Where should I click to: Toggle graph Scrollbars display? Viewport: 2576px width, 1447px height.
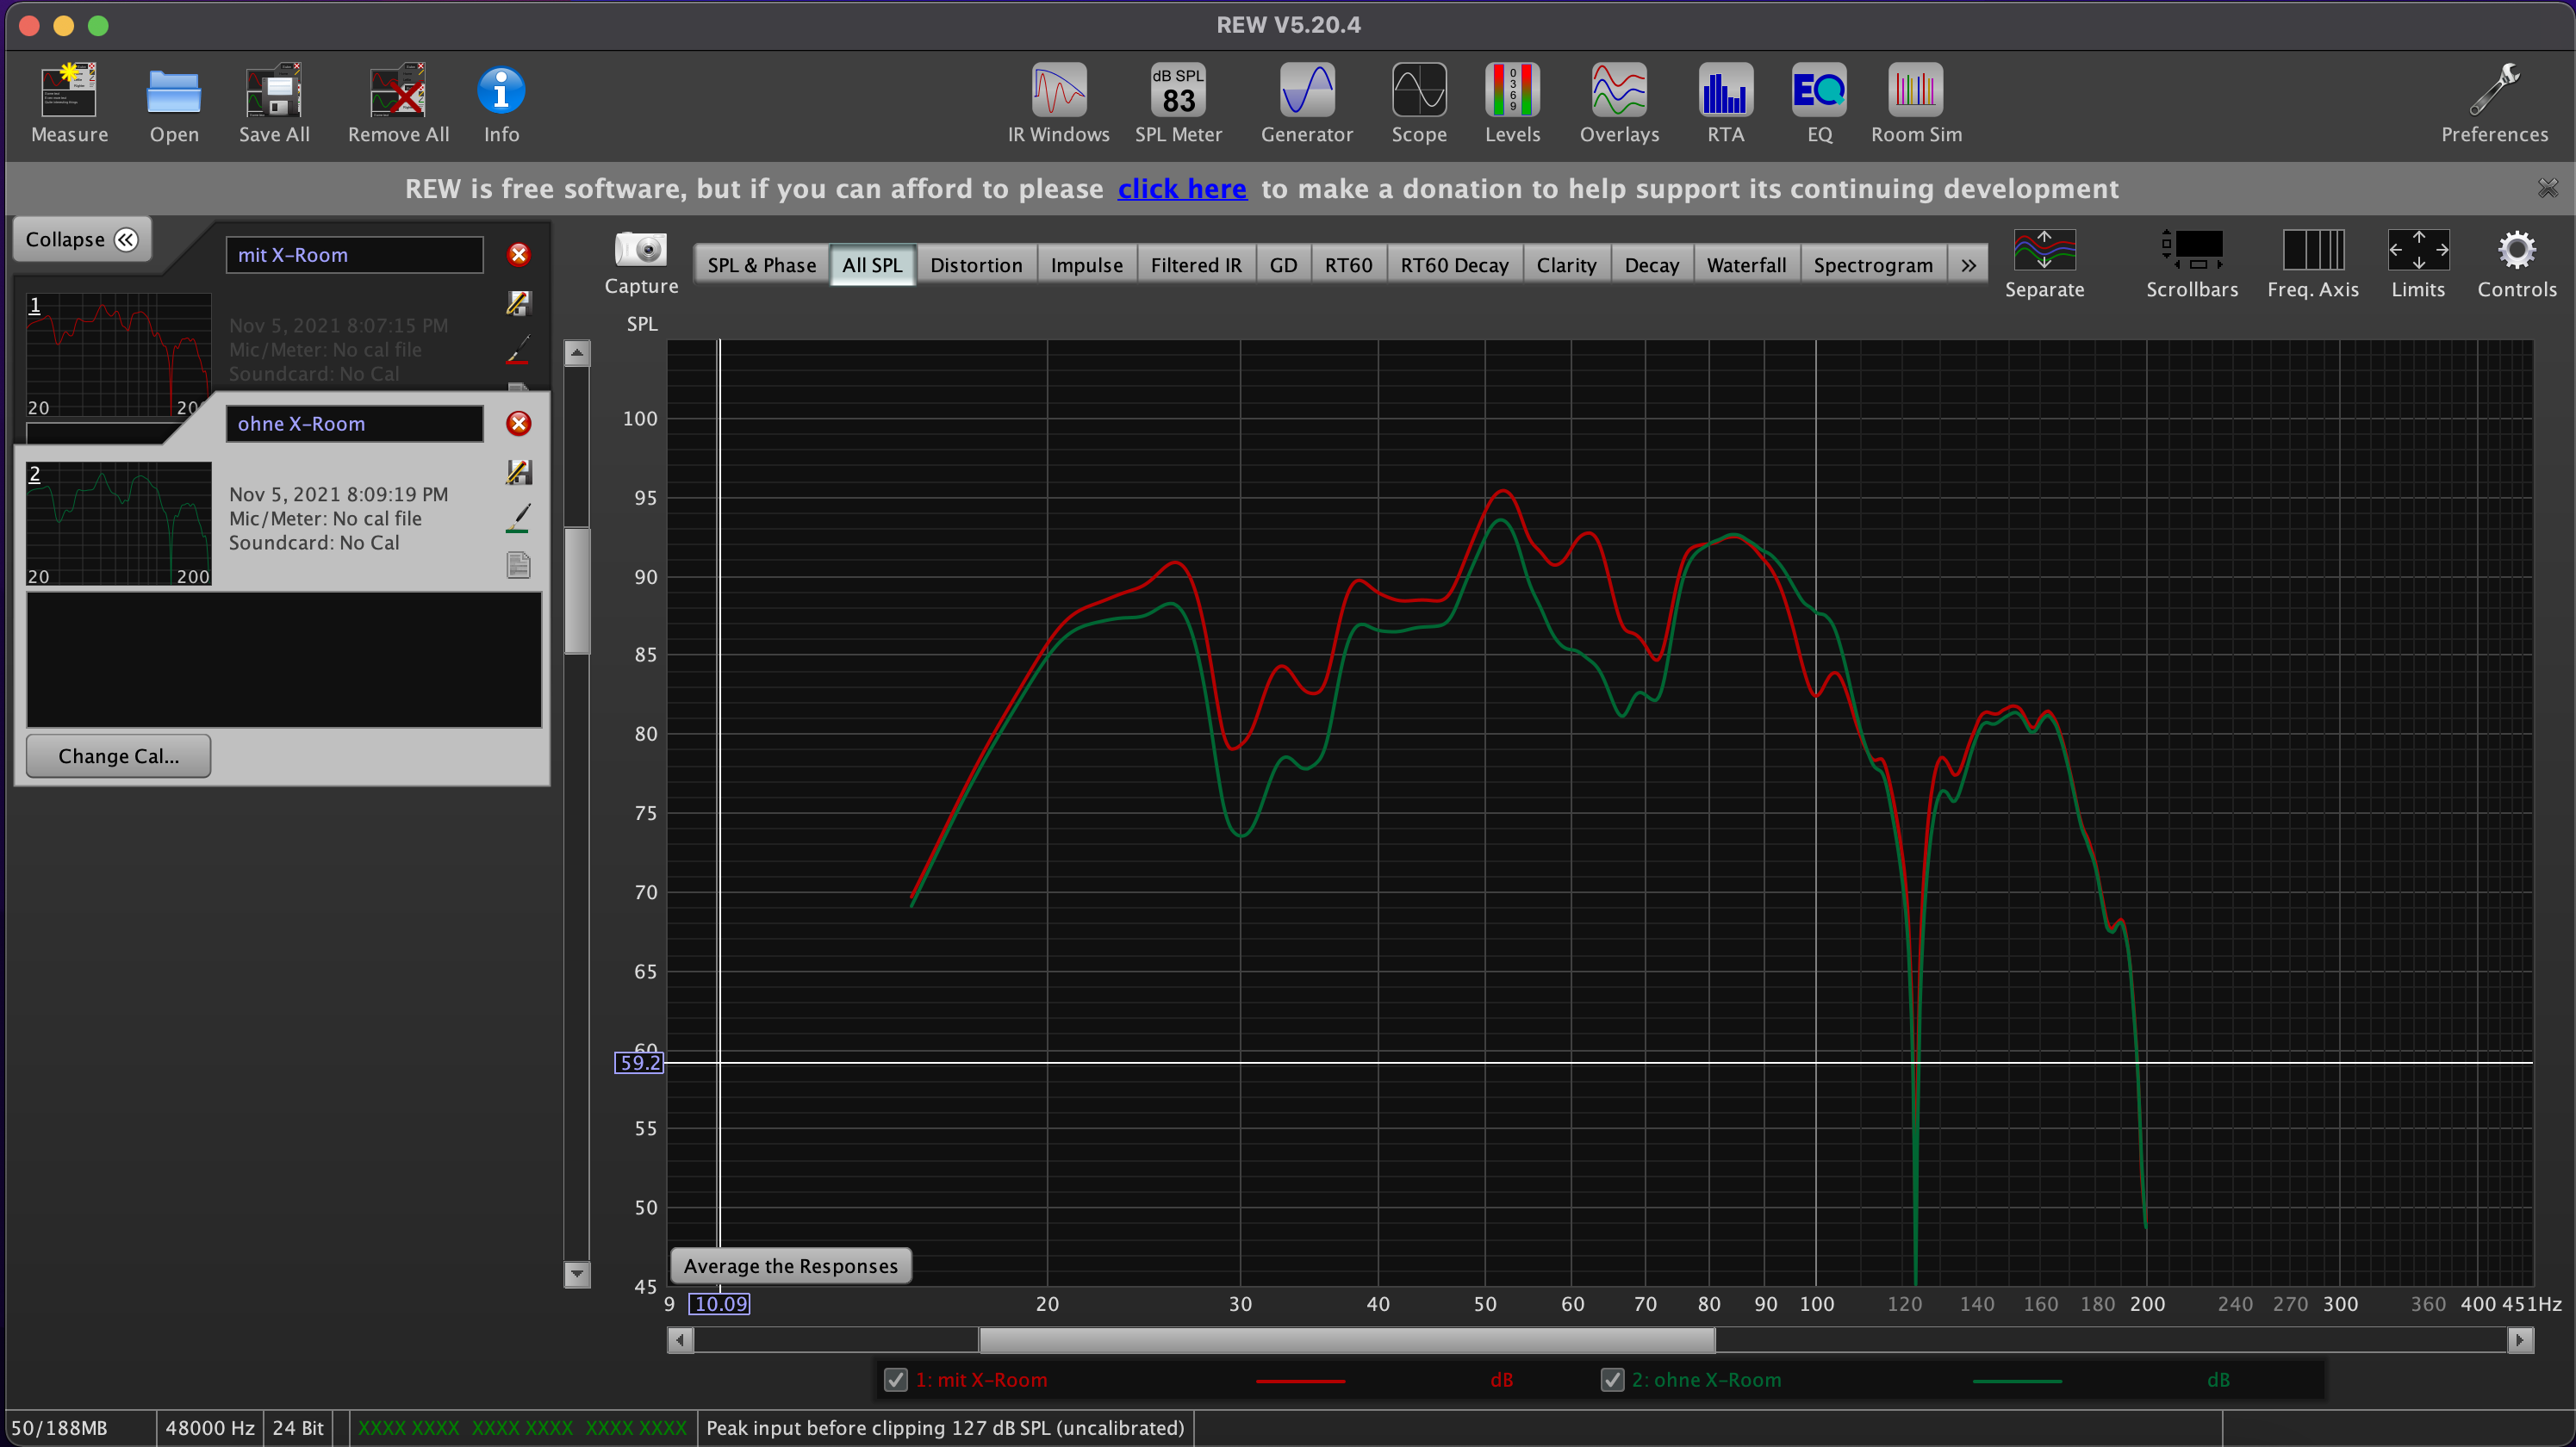(2191, 251)
